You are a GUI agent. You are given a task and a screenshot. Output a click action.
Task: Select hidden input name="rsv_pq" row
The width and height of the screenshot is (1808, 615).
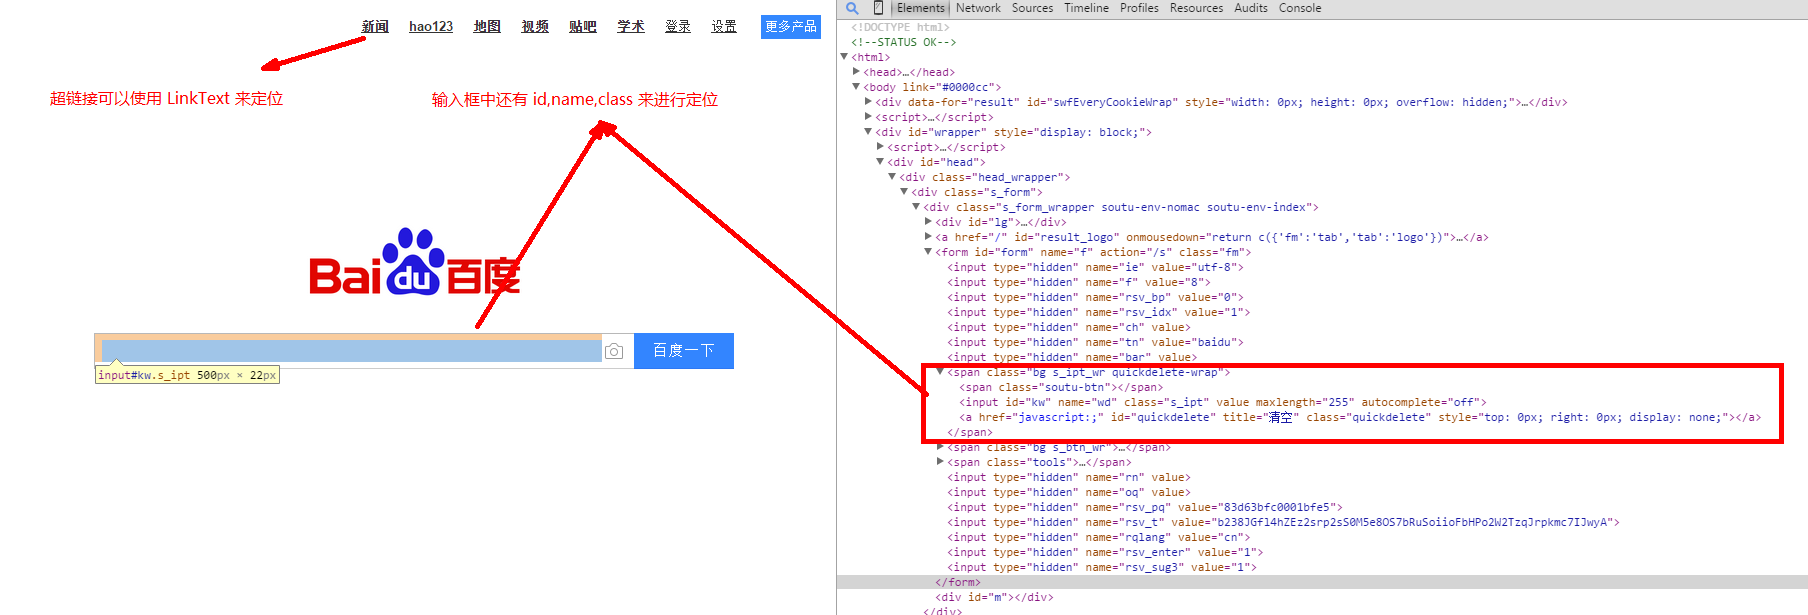pyautogui.click(x=1145, y=507)
